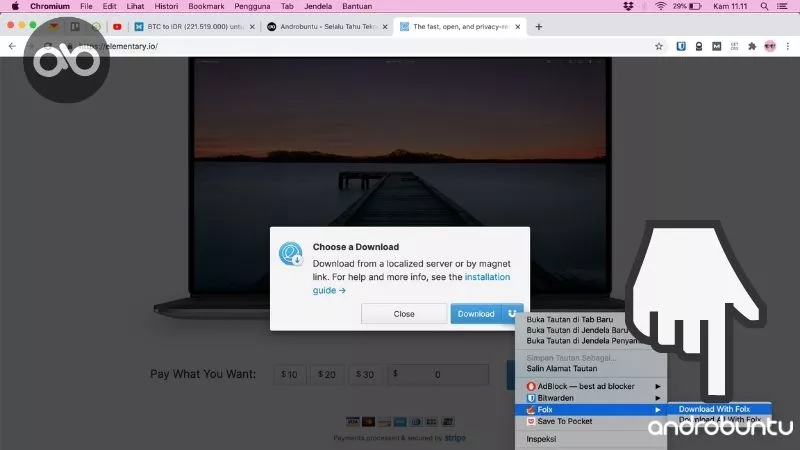Close the BTC to IDR tab

point(252,27)
